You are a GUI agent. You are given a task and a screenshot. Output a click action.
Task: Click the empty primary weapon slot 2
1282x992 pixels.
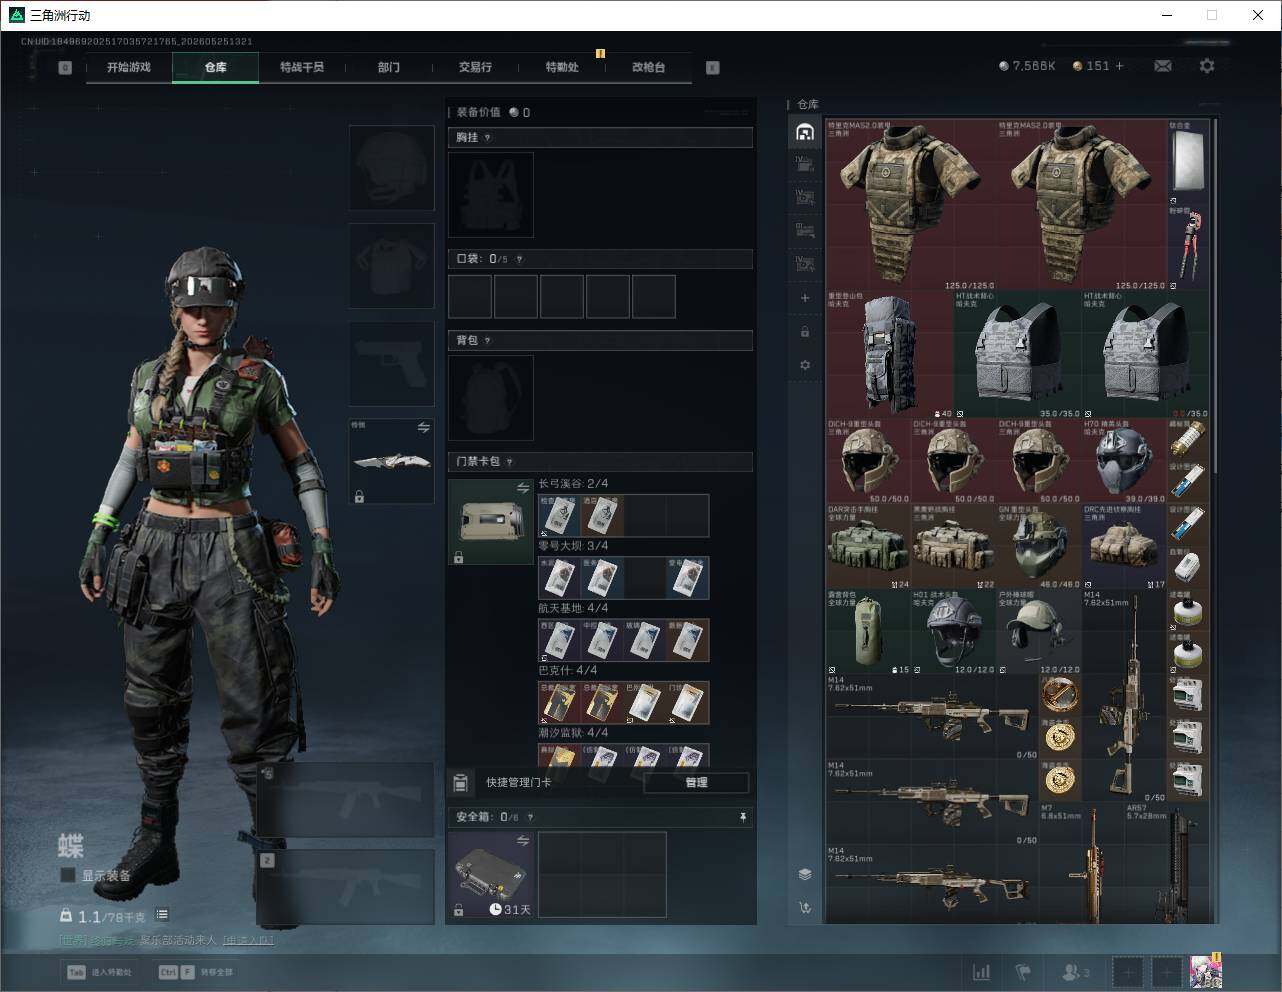click(346, 888)
